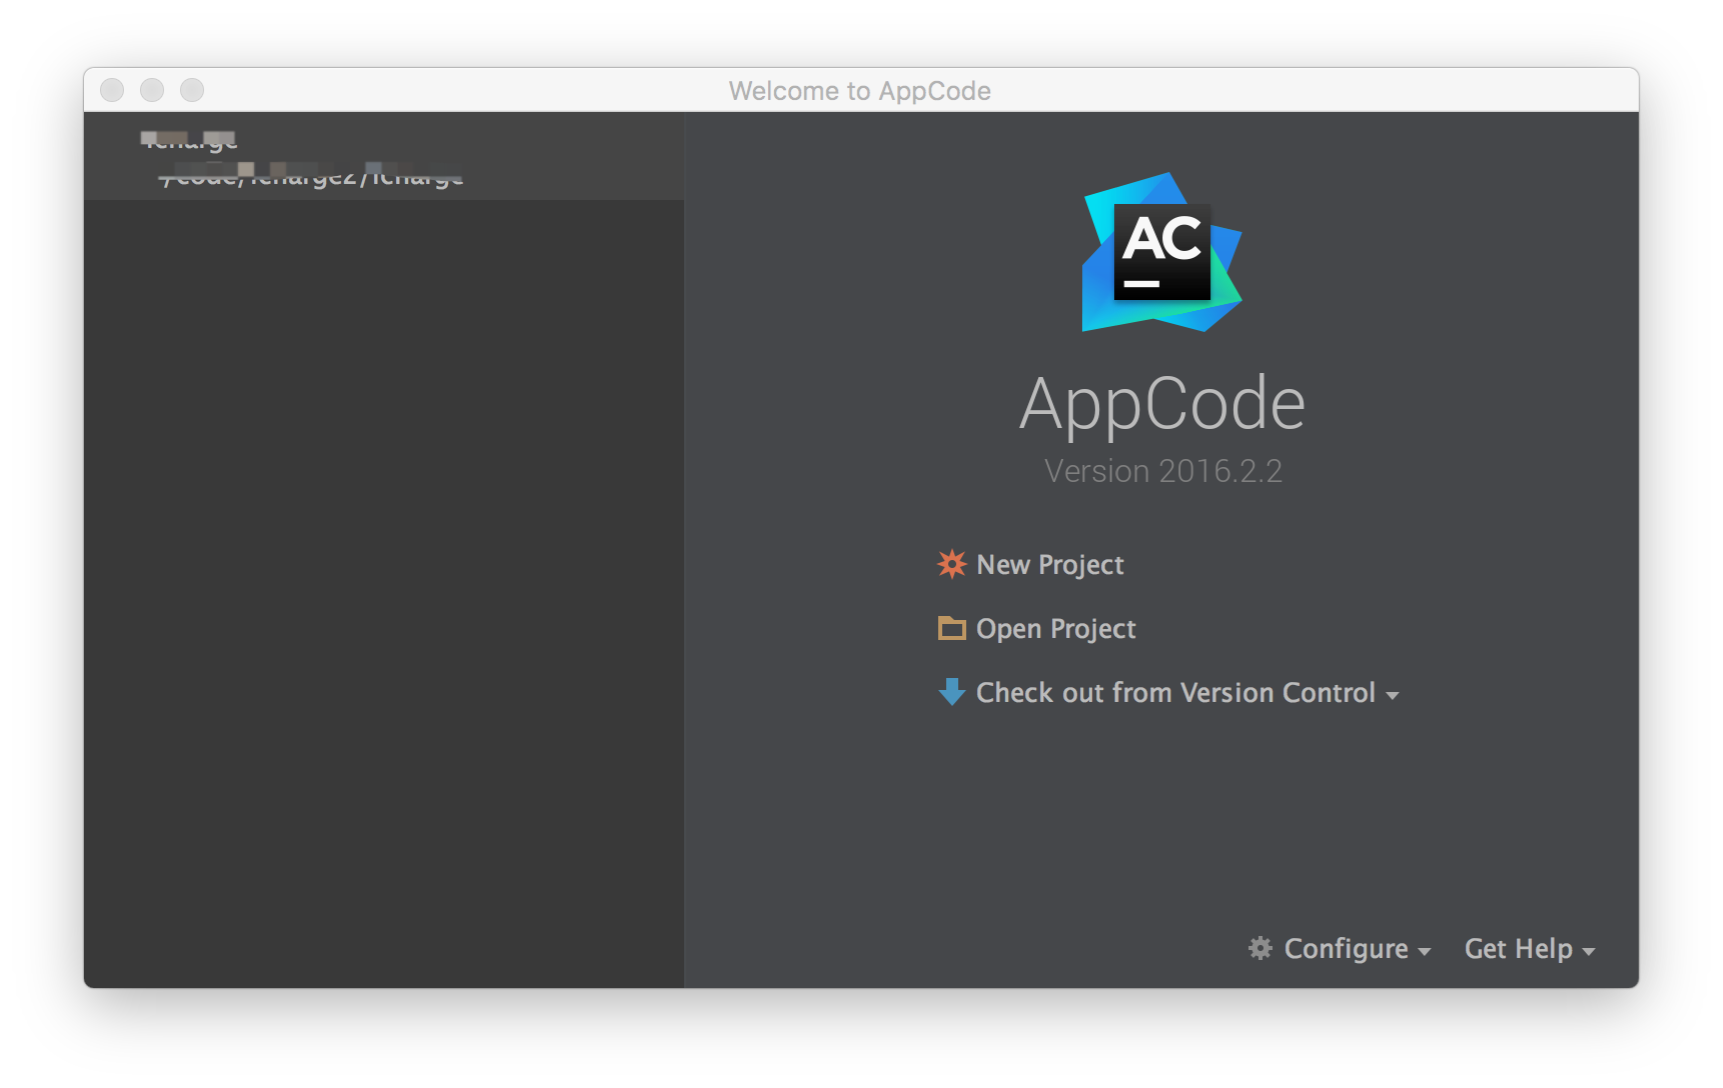Click the Welcome to AppCode title bar
This screenshot has height=1088, width=1723.
[x=861, y=90]
